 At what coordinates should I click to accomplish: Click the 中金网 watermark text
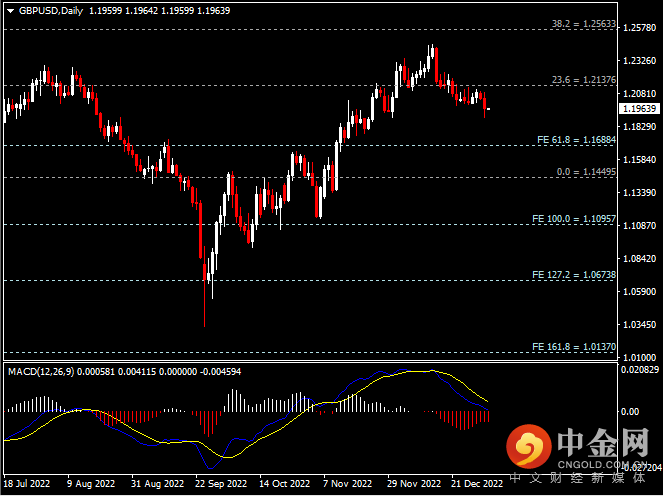click(604, 440)
